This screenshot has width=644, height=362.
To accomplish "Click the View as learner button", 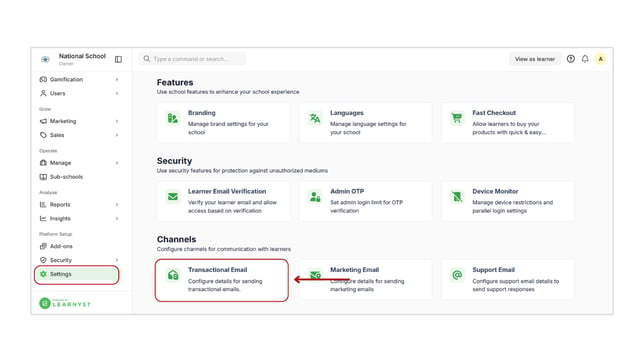I will pos(535,59).
